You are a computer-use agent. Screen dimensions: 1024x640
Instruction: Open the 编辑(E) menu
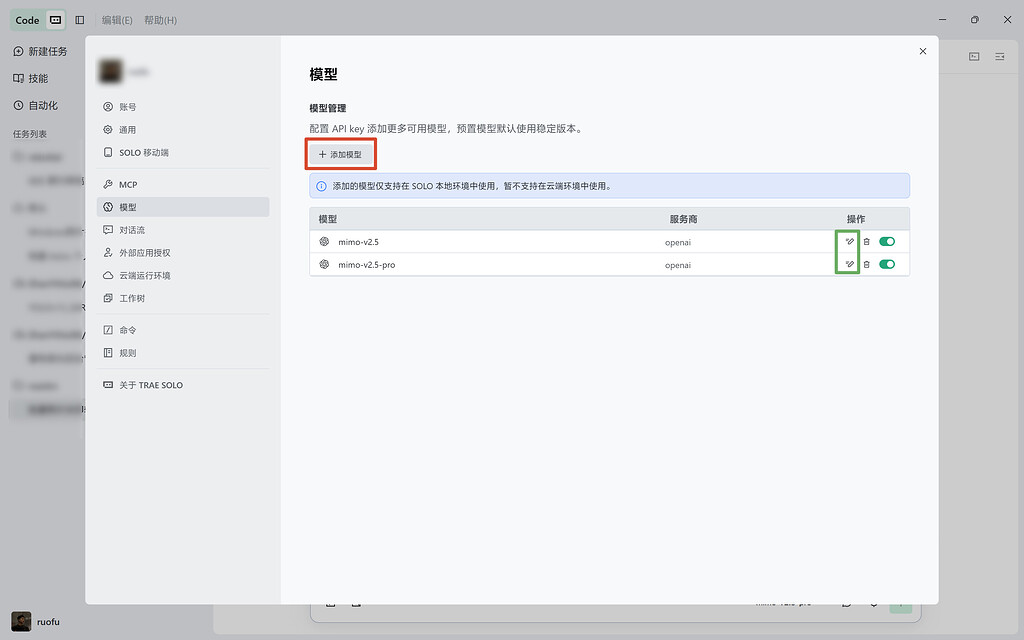click(x=117, y=20)
